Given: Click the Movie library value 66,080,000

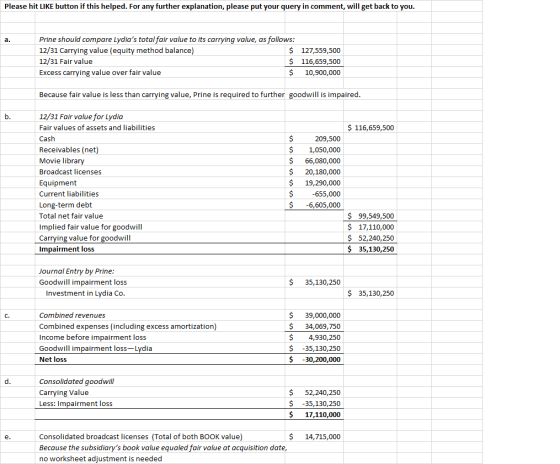Looking at the screenshot, I should click(314, 161).
